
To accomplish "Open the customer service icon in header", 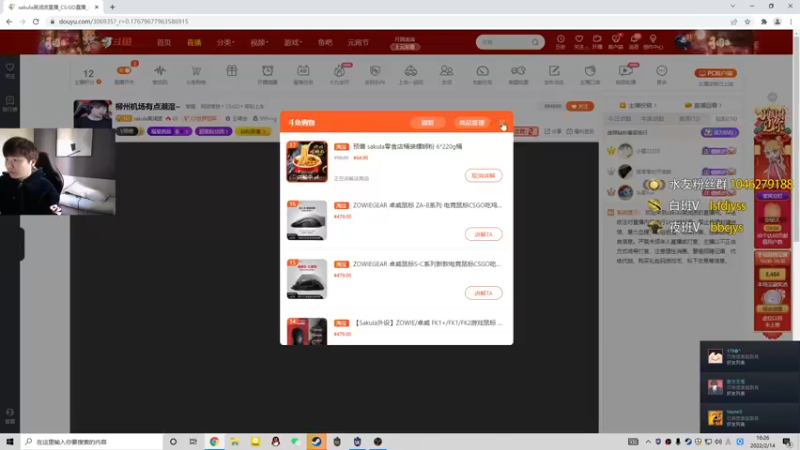I will click(616, 41).
